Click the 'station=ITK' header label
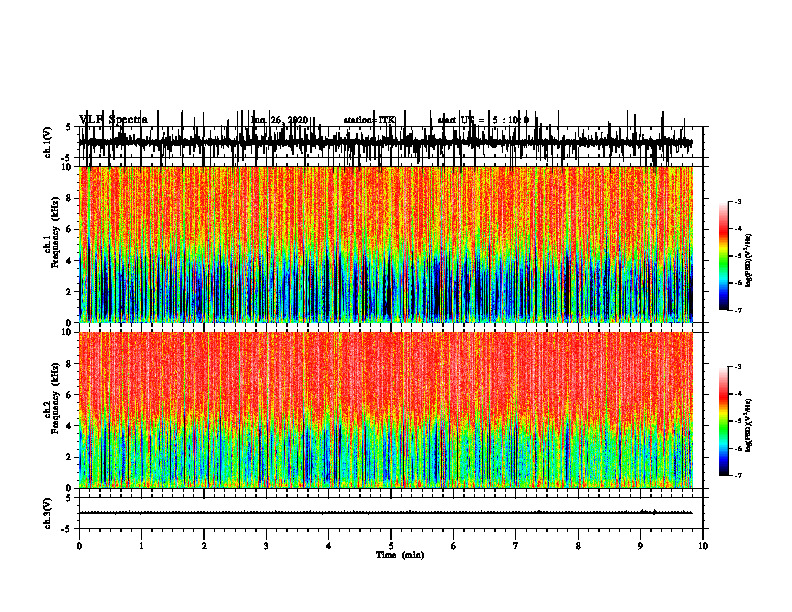This screenshot has height=612, width=792. click(x=370, y=120)
